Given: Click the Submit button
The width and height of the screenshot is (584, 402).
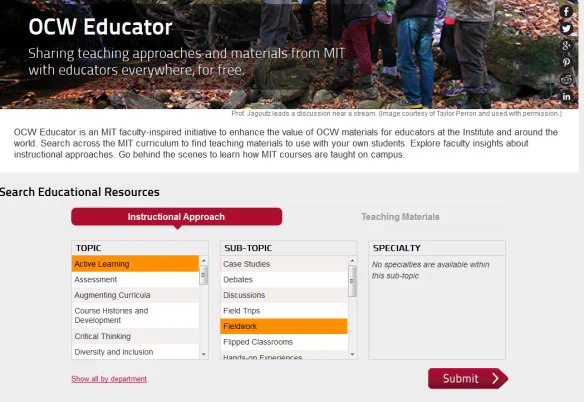Looking at the screenshot, I should click(x=468, y=379).
